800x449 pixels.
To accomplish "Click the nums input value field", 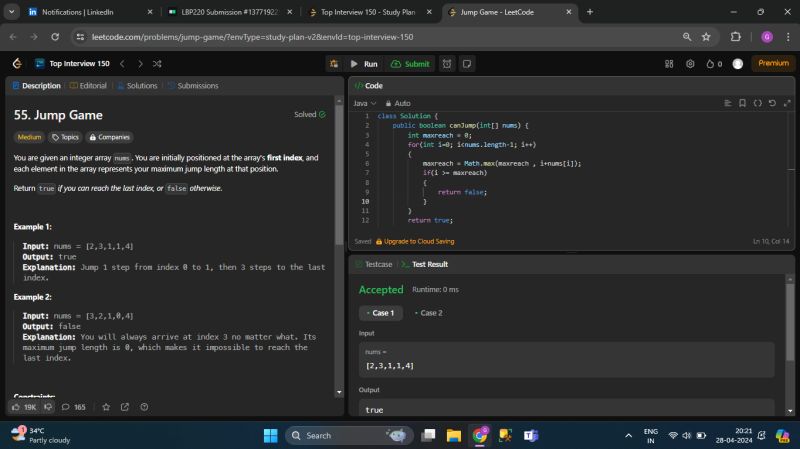I will coord(566,360).
